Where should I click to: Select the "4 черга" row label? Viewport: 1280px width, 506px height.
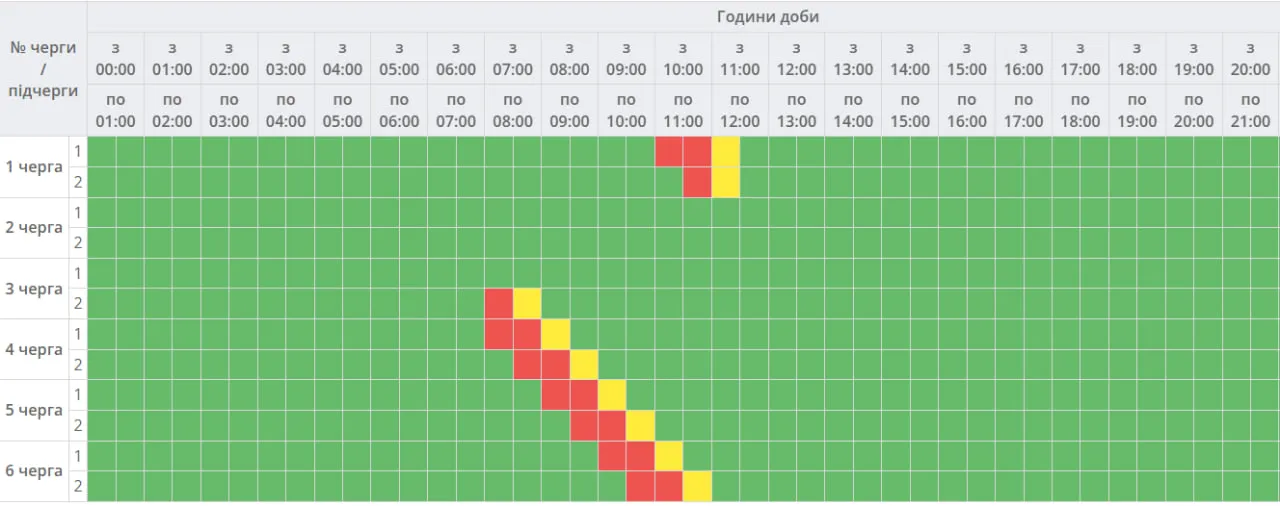click(34, 350)
